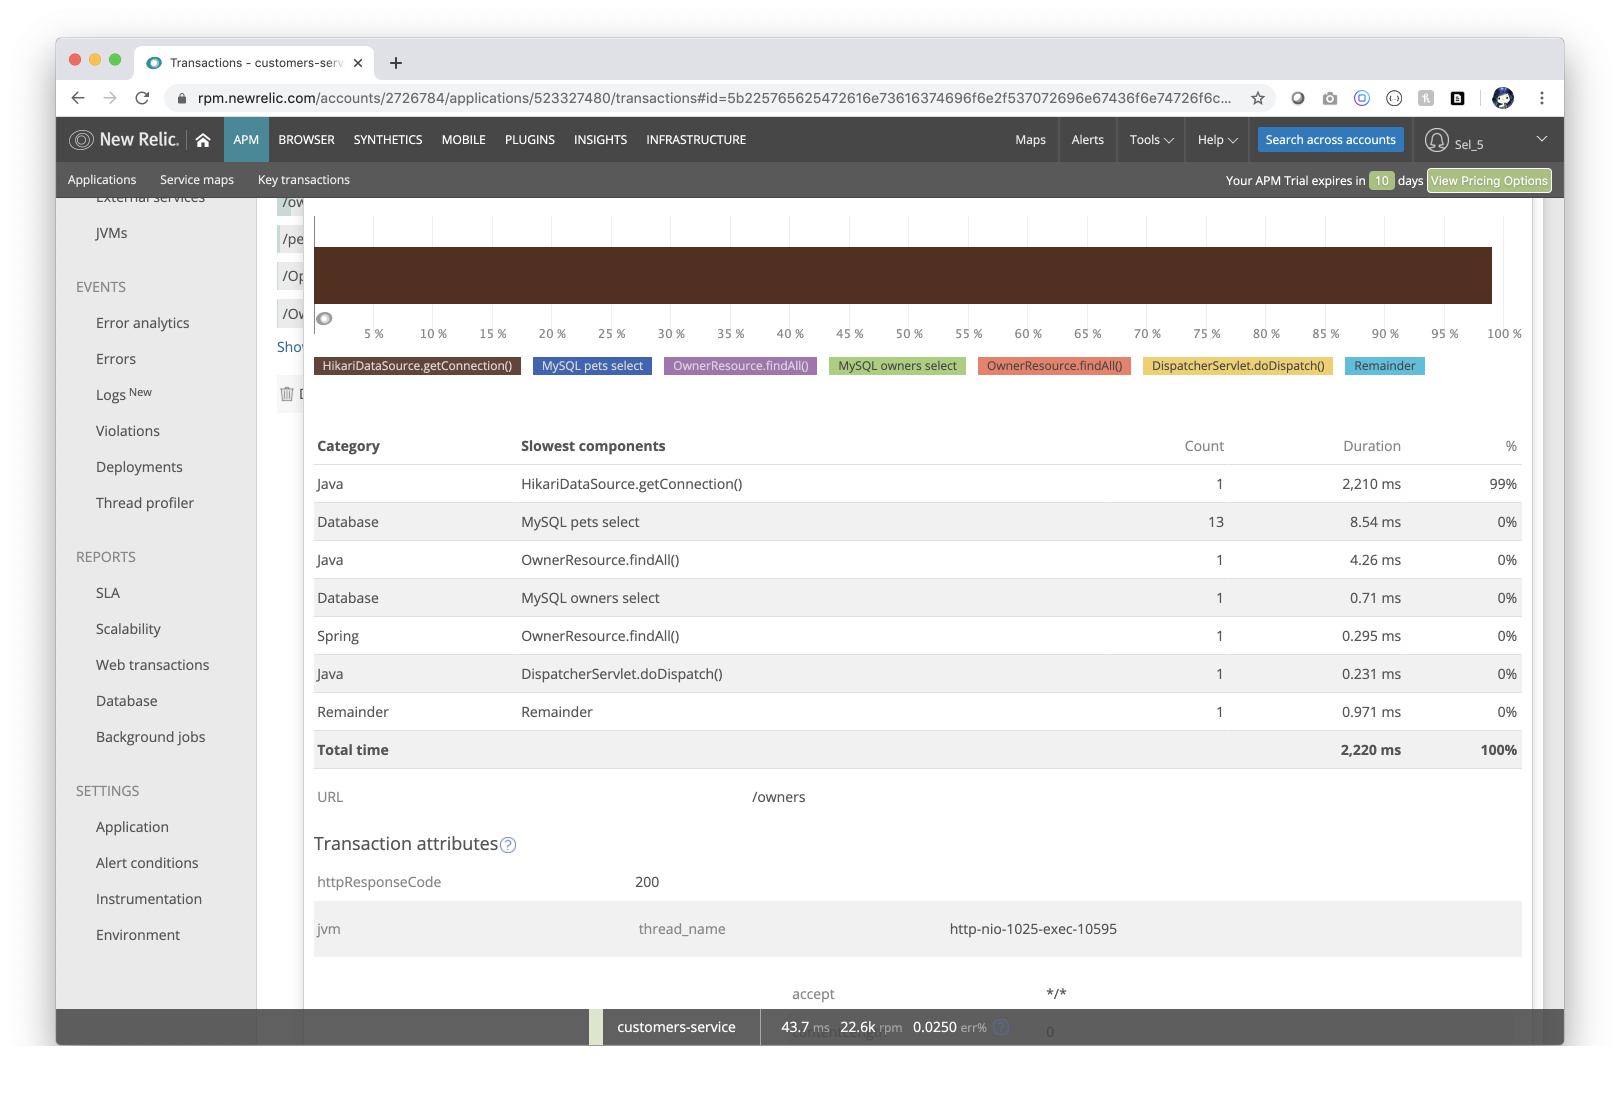The image size is (1620, 1119).
Task: Open the SYNTHETICS tab
Action: pos(388,140)
